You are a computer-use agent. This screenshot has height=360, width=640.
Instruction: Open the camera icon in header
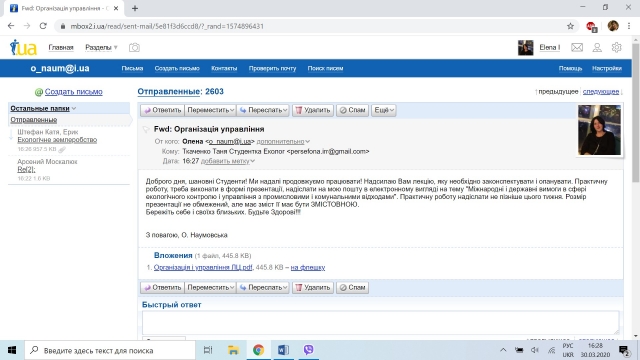click(x=134, y=47)
